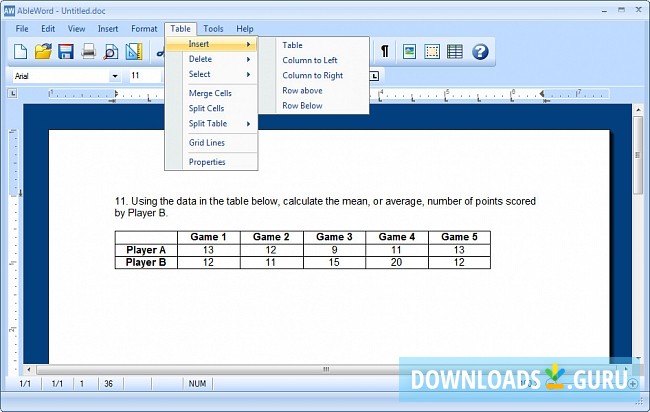Click the tab-stop selector left of the ruler
Screen dimensions: 650x412
(13, 93)
